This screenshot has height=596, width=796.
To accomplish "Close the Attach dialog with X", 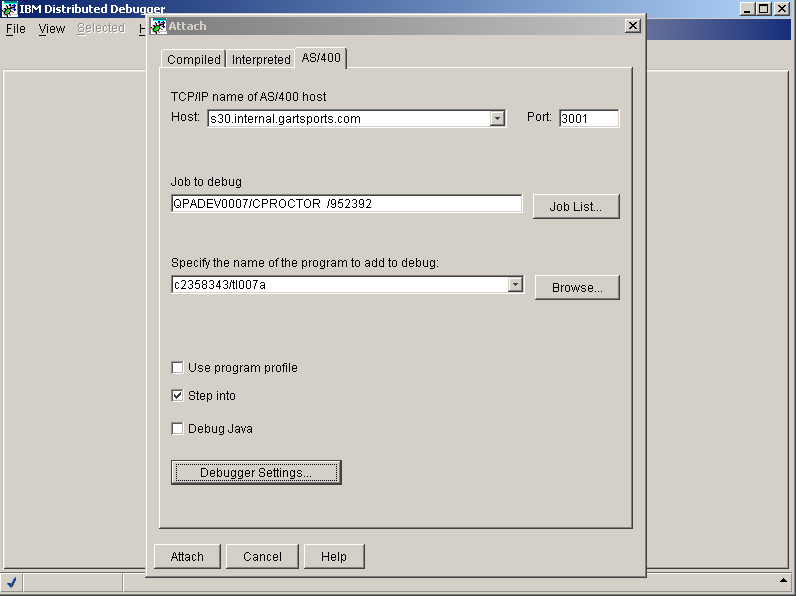I will click(x=633, y=25).
